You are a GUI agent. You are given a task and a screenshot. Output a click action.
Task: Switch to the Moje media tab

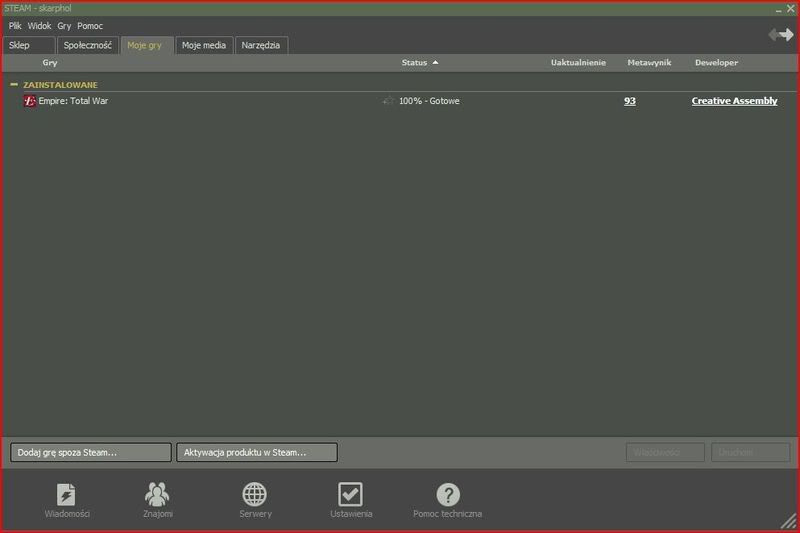(x=204, y=45)
